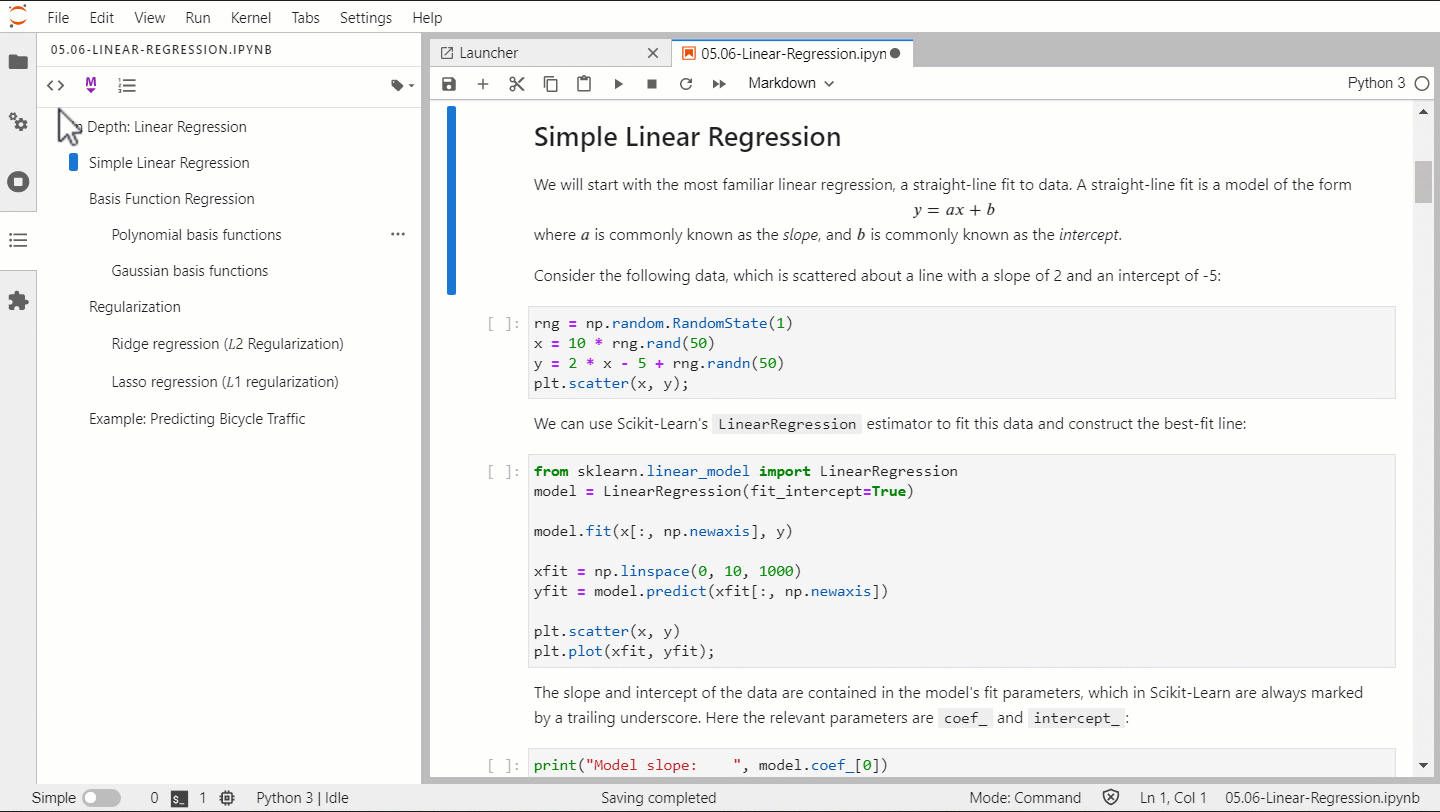The height and width of the screenshot is (812, 1440).
Task: Switch Simple interface mode on
Action: [101, 797]
